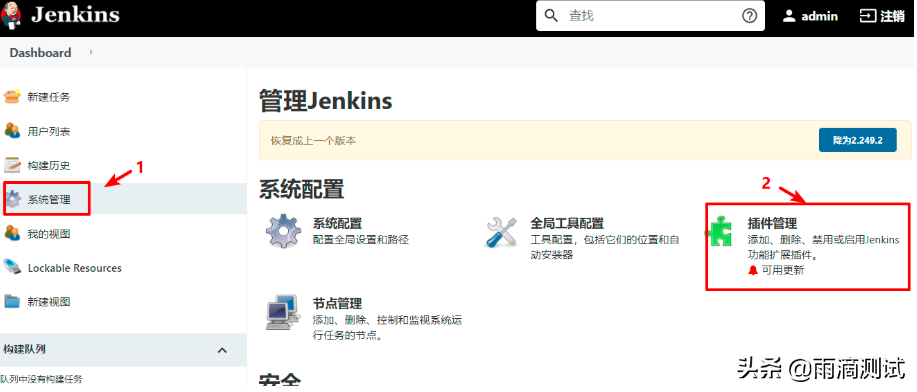Image resolution: width=917 pixels, height=392 pixels.
Task: Click the 配置全局设置和路径 description
Action: (x=360, y=239)
